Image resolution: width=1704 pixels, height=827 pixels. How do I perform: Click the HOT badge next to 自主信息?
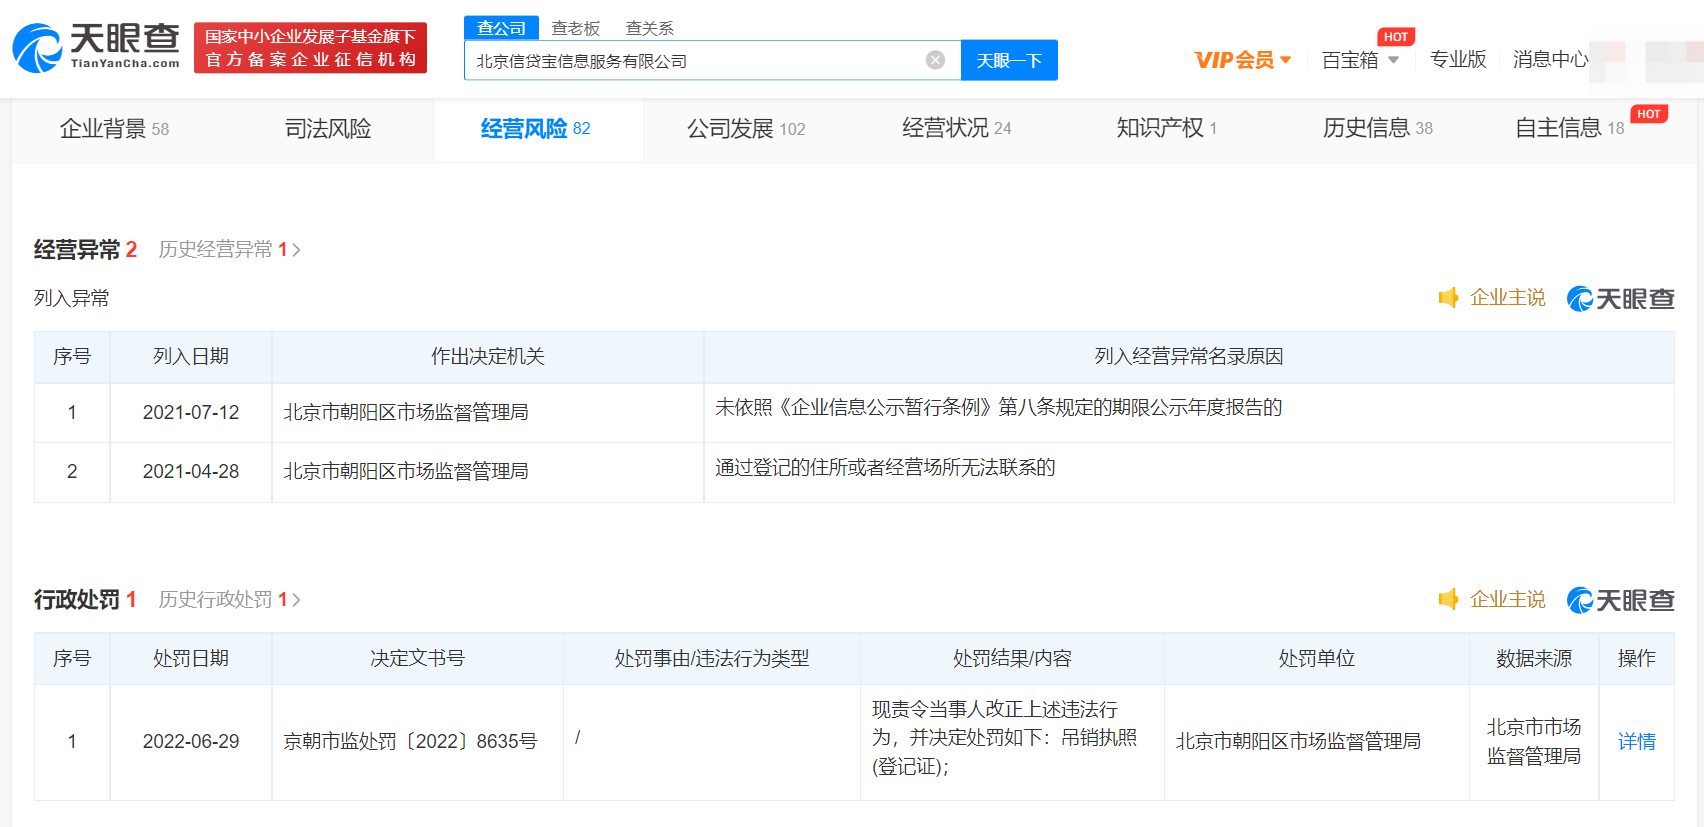pyautogui.click(x=1649, y=114)
